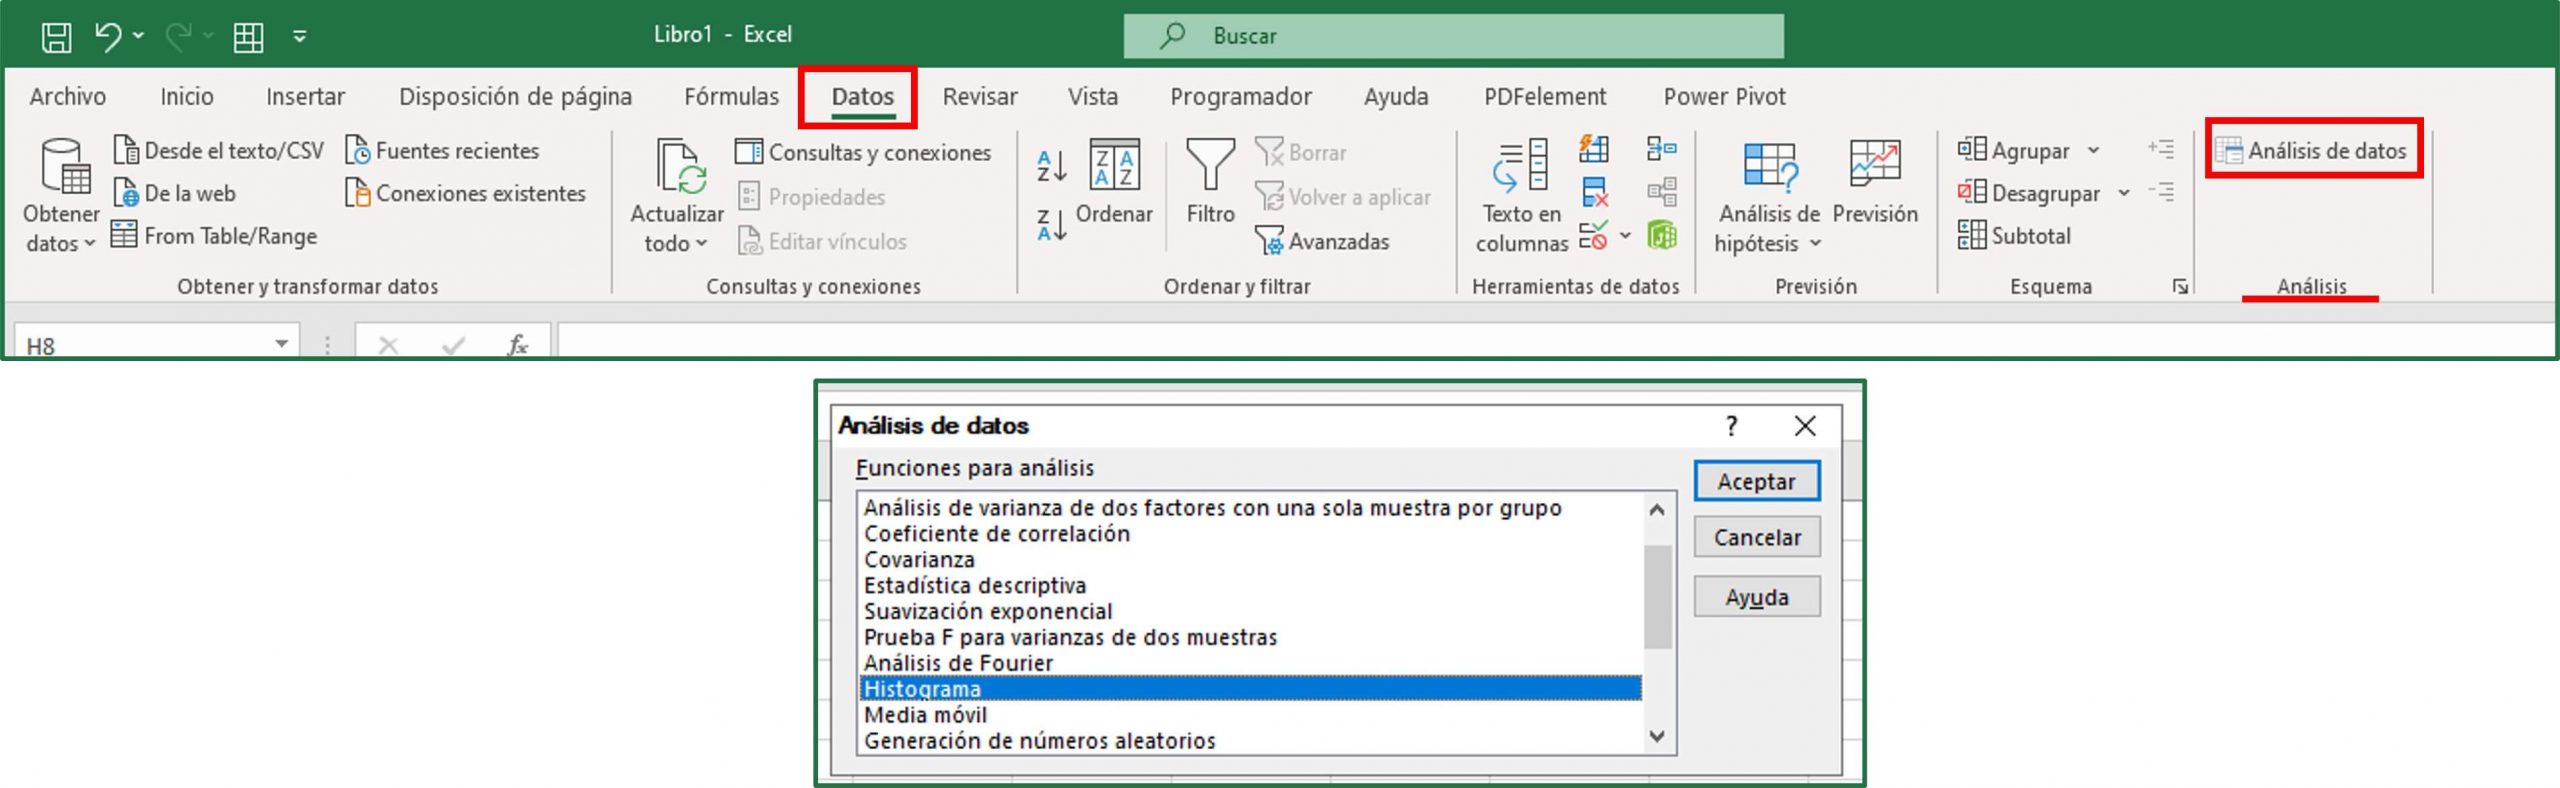Viewport: 2560px width, 788px height.
Task: Toggle the Filtro funnel button
Action: [x=1210, y=182]
